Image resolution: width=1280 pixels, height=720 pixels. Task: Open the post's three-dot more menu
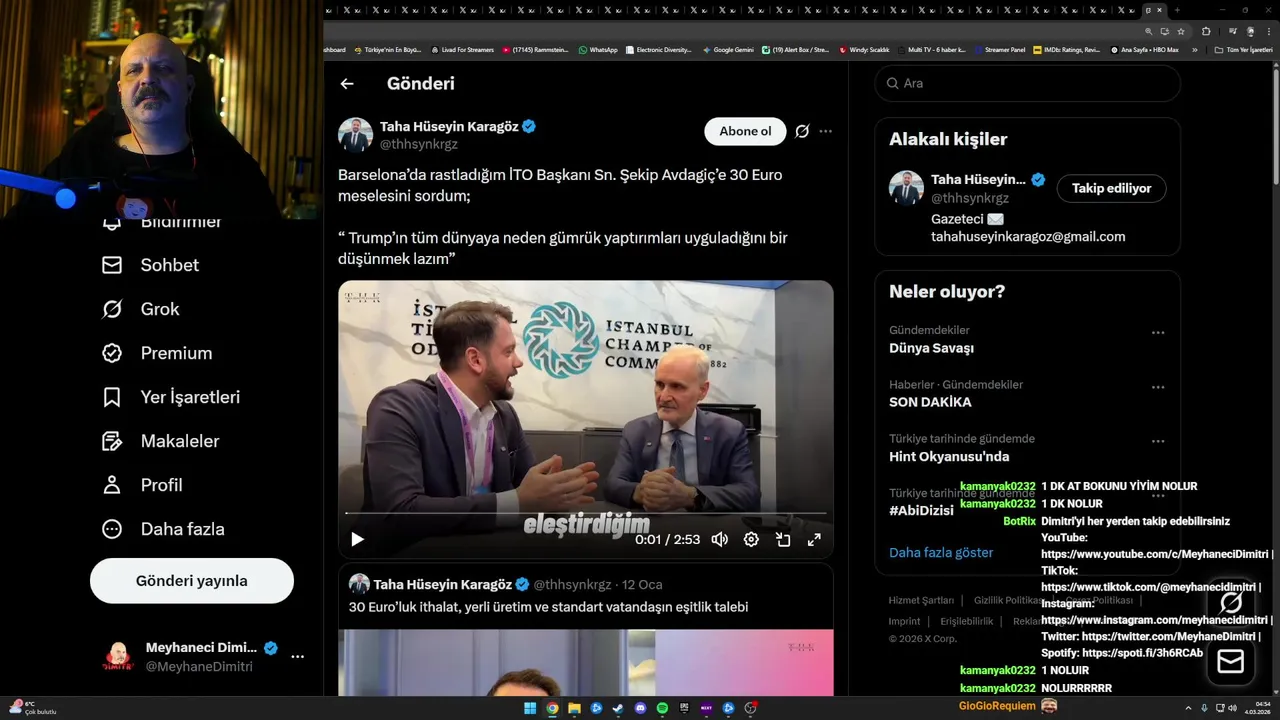coord(825,131)
